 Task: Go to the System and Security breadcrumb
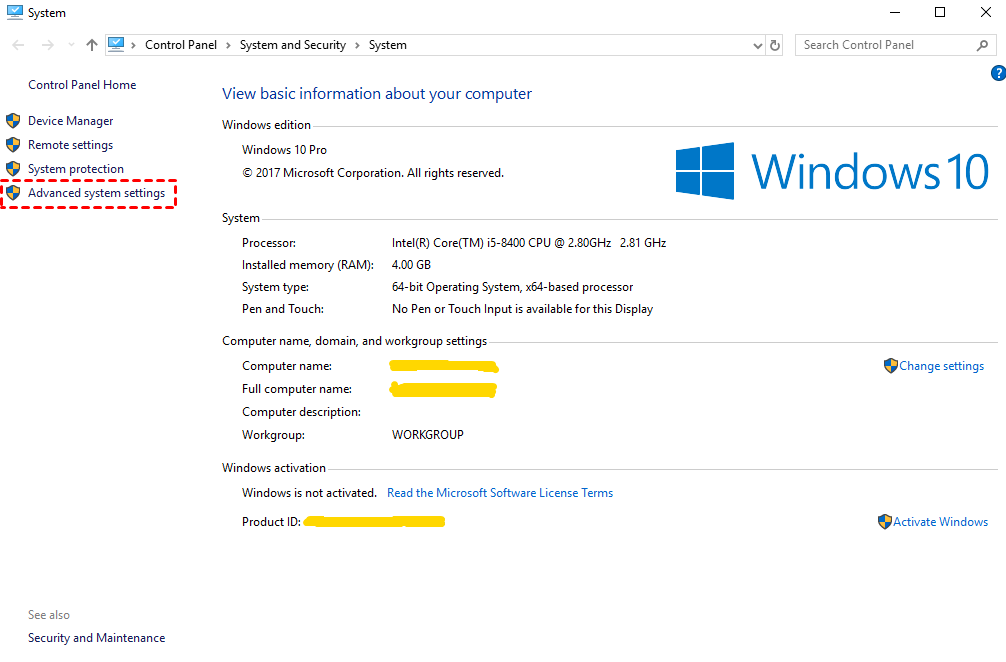(292, 45)
